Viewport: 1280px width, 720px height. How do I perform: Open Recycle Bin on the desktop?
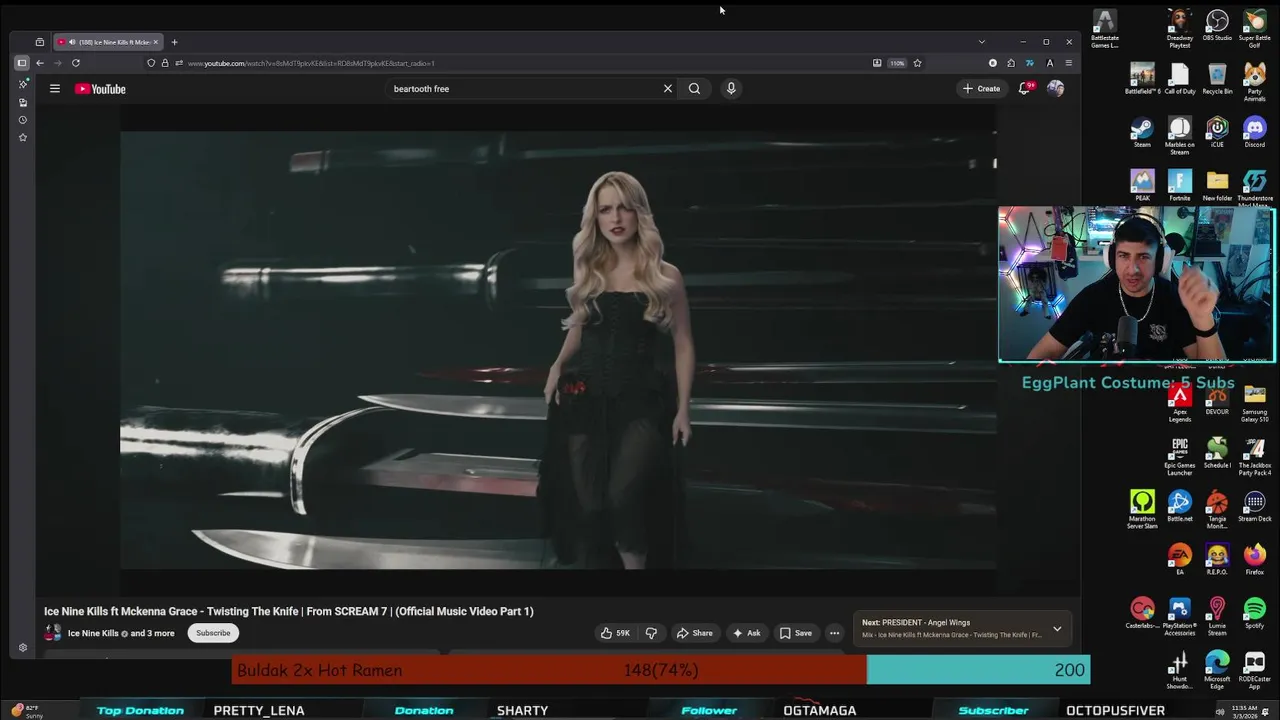pos(1217,79)
